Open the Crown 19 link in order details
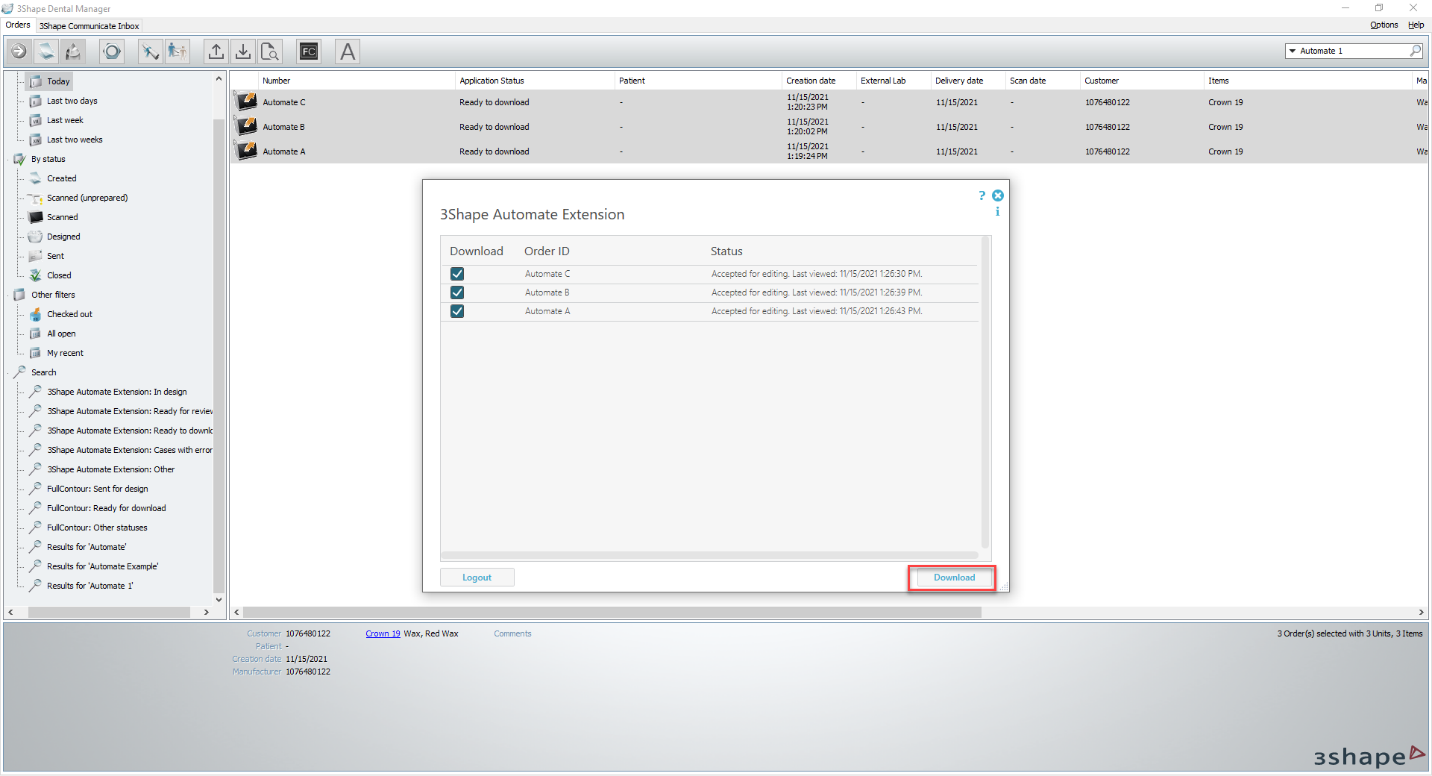Screen dimensions: 1432x776 pyautogui.click(x=383, y=633)
